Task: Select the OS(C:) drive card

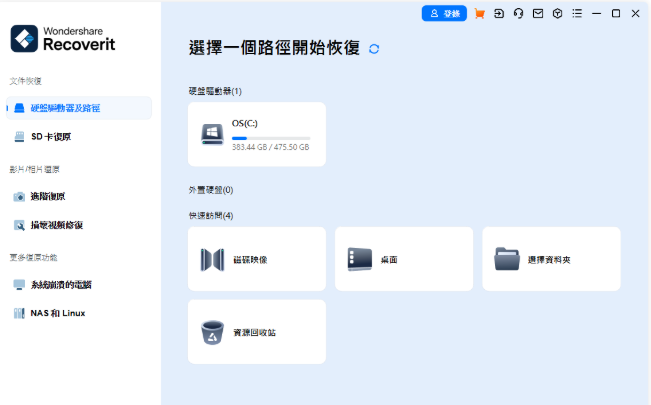Action: 257,134
